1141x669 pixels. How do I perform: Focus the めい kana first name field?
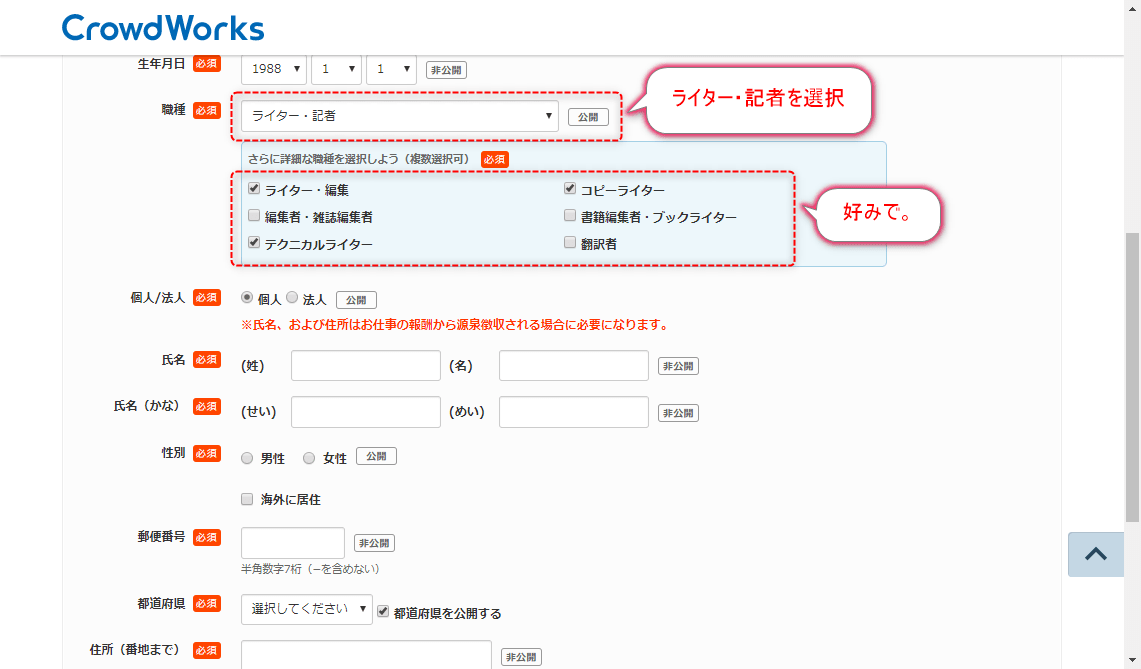tap(573, 412)
